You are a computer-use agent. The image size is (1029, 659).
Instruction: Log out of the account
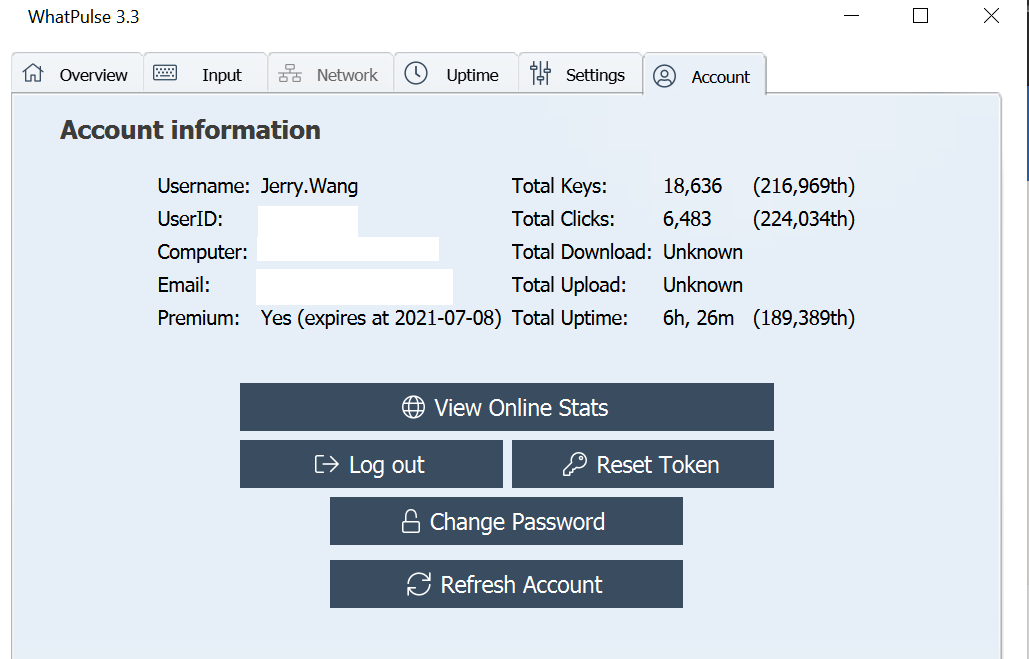click(x=371, y=464)
